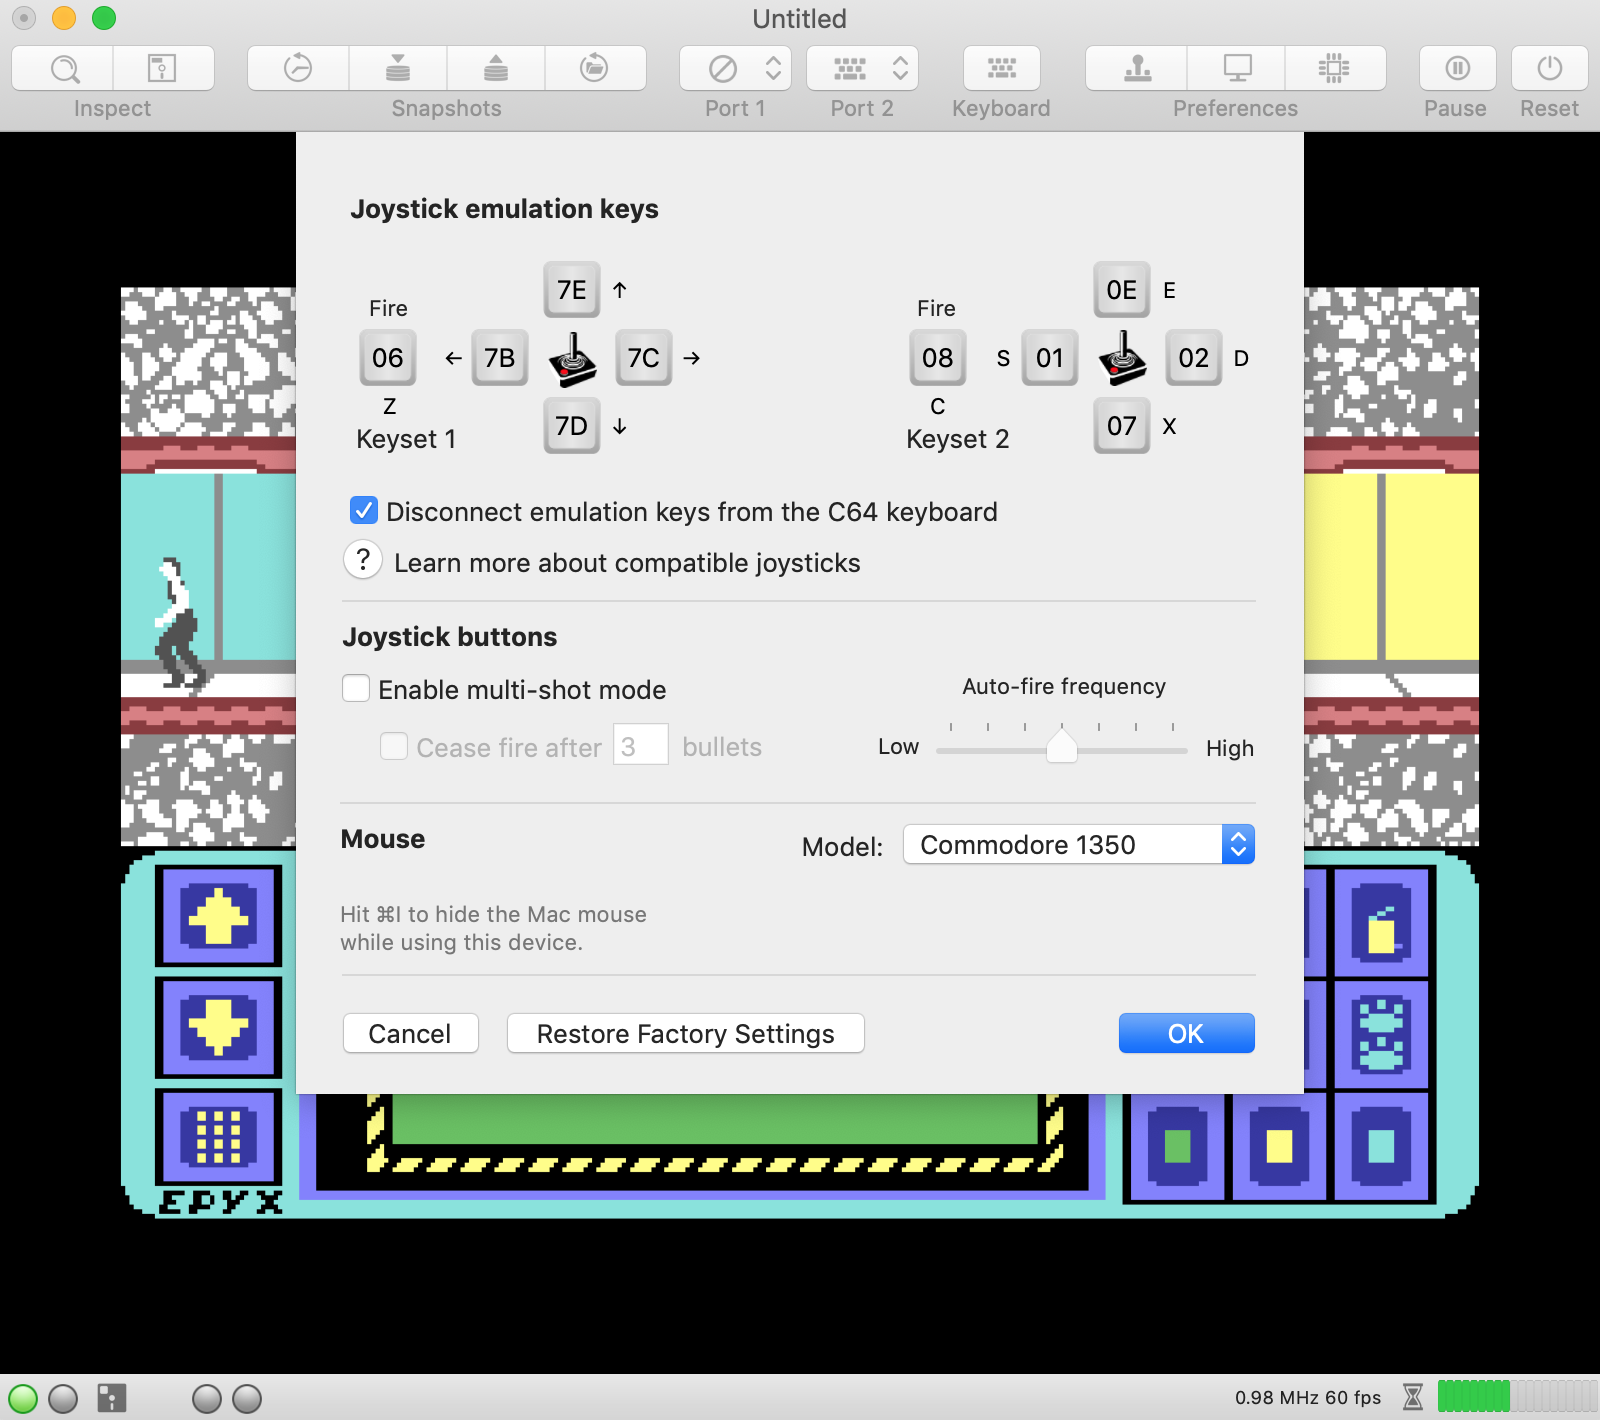Toggle Cease fire after checkbox

[x=394, y=746]
